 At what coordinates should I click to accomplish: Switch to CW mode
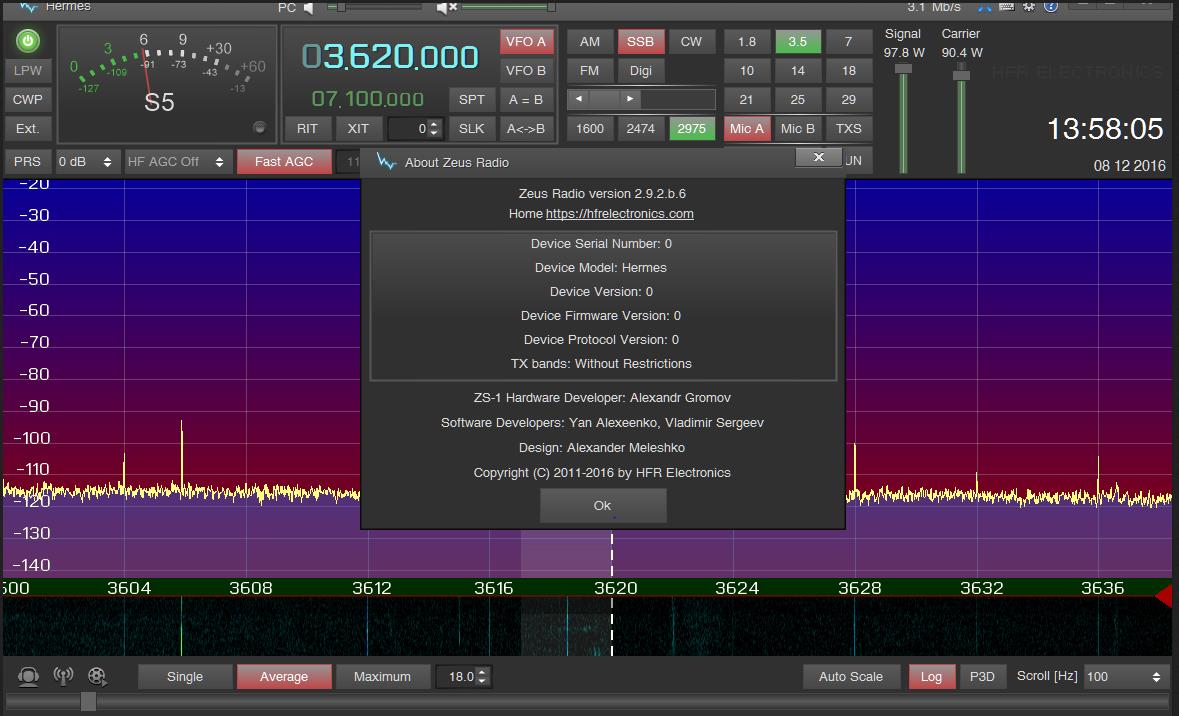pos(691,41)
